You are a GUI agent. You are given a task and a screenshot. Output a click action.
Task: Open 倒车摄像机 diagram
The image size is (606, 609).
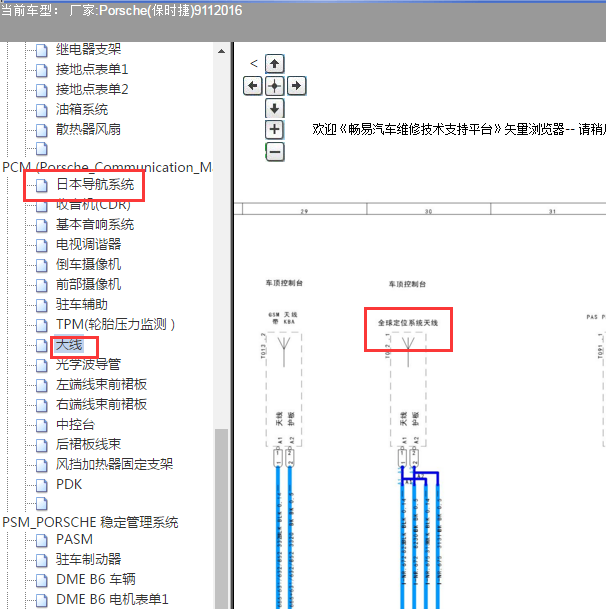(x=88, y=264)
